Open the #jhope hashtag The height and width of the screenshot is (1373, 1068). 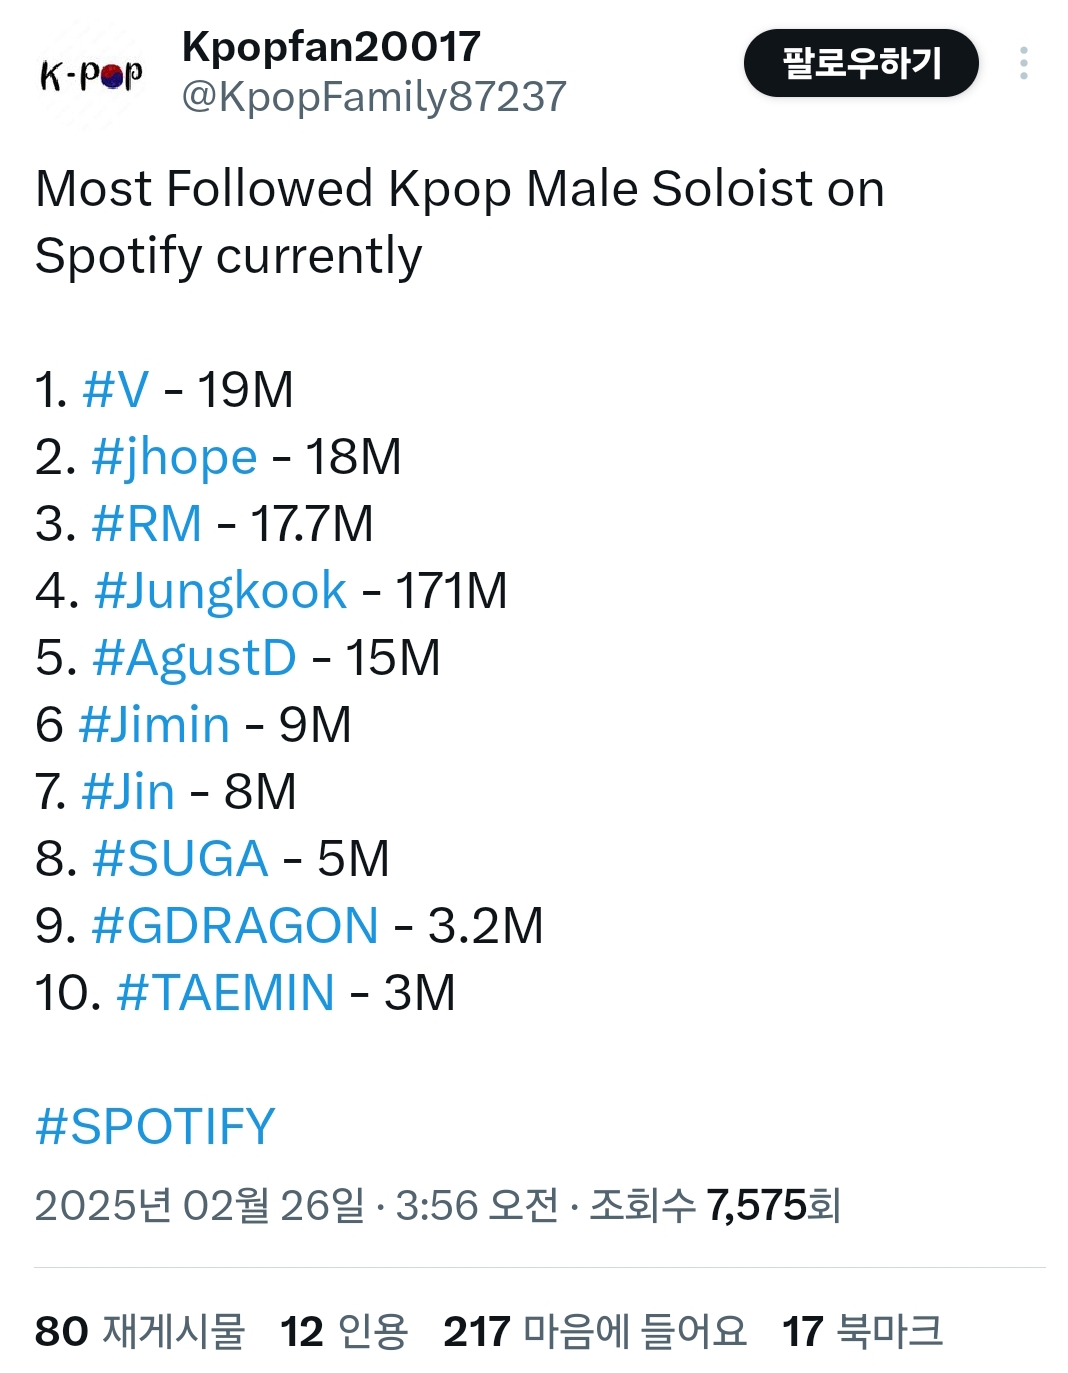pyautogui.click(x=174, y=457)
